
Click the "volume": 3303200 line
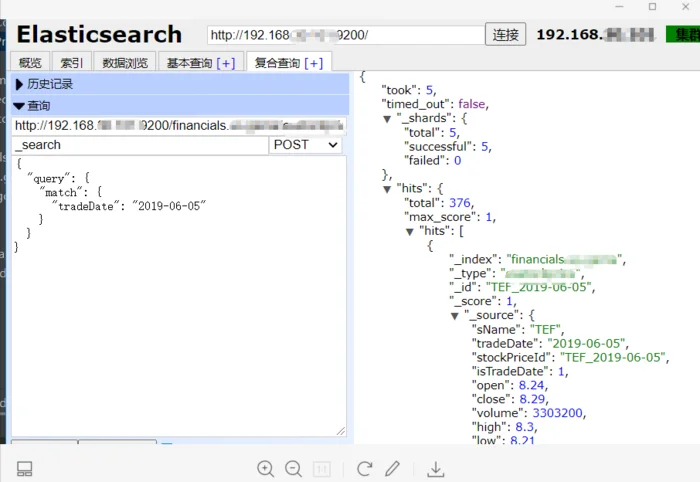tap(529, 413)
